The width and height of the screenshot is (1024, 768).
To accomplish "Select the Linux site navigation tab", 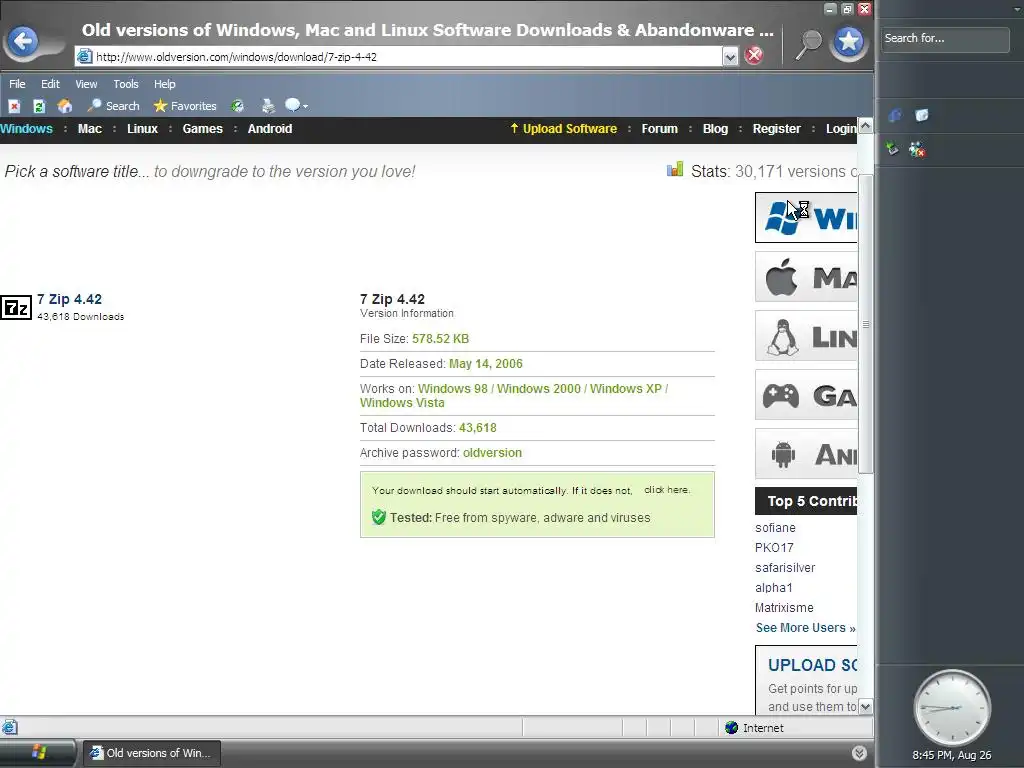I will click(142, 129).
